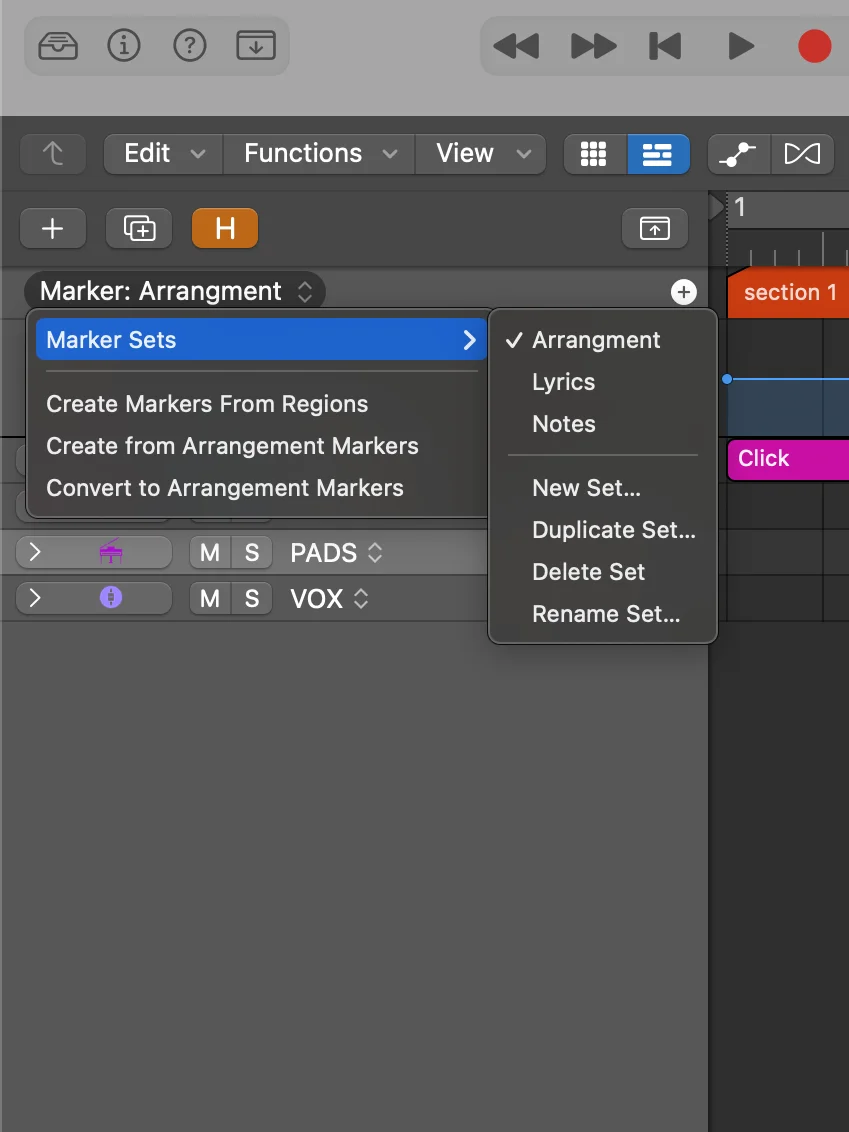Solo the VOX track

click(252, 598)
